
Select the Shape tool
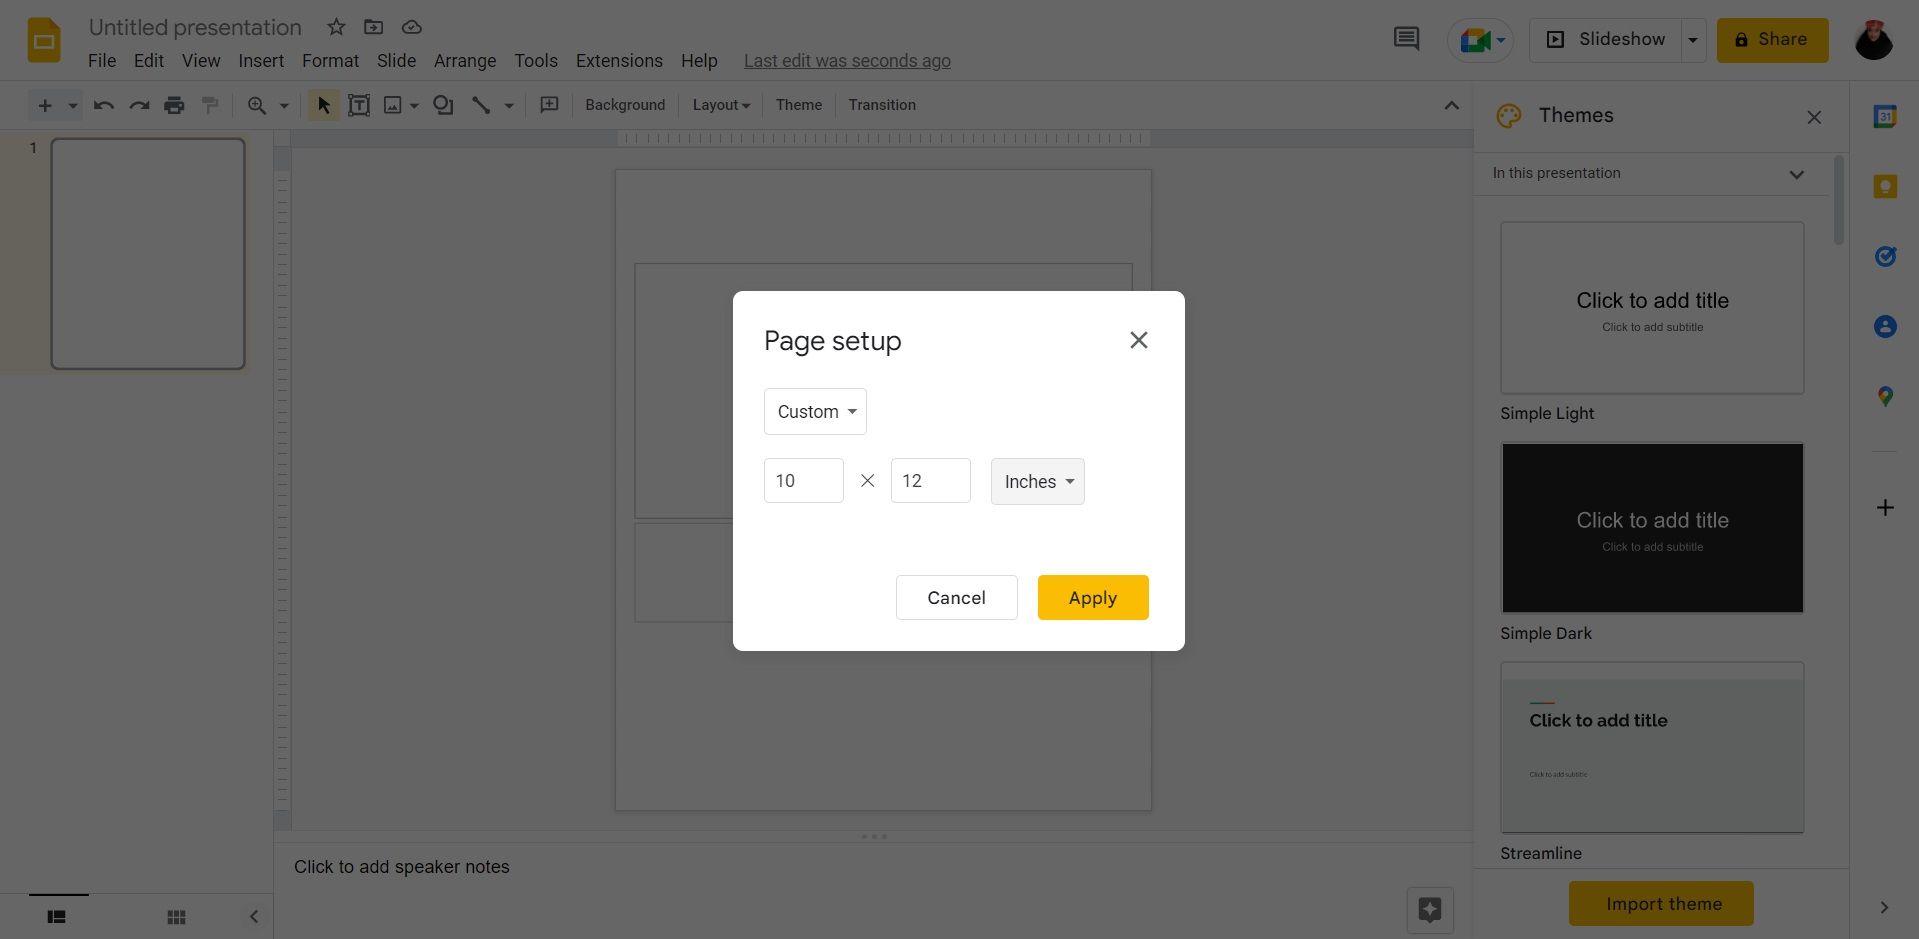click(443, 105)
